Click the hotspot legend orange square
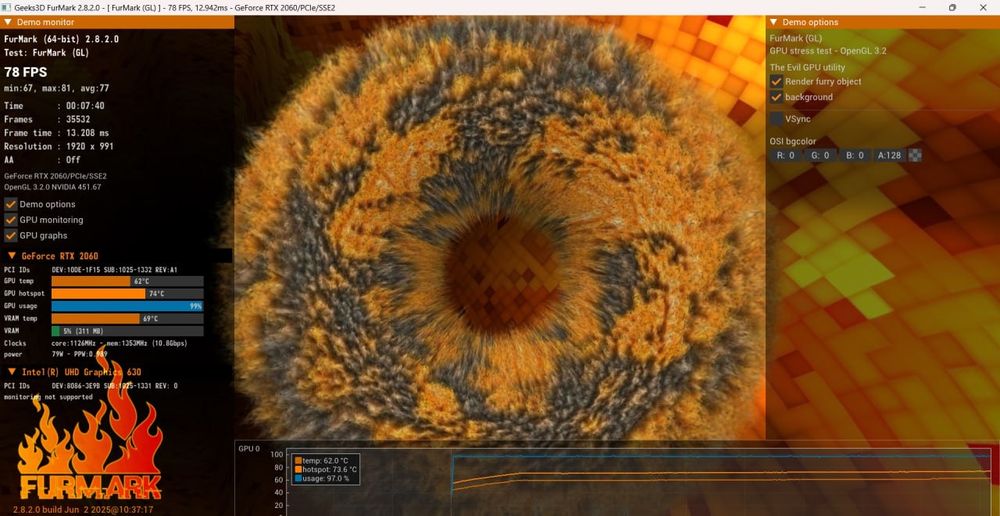Screen dimensions: 1000x516 click(x=298, y=469)
